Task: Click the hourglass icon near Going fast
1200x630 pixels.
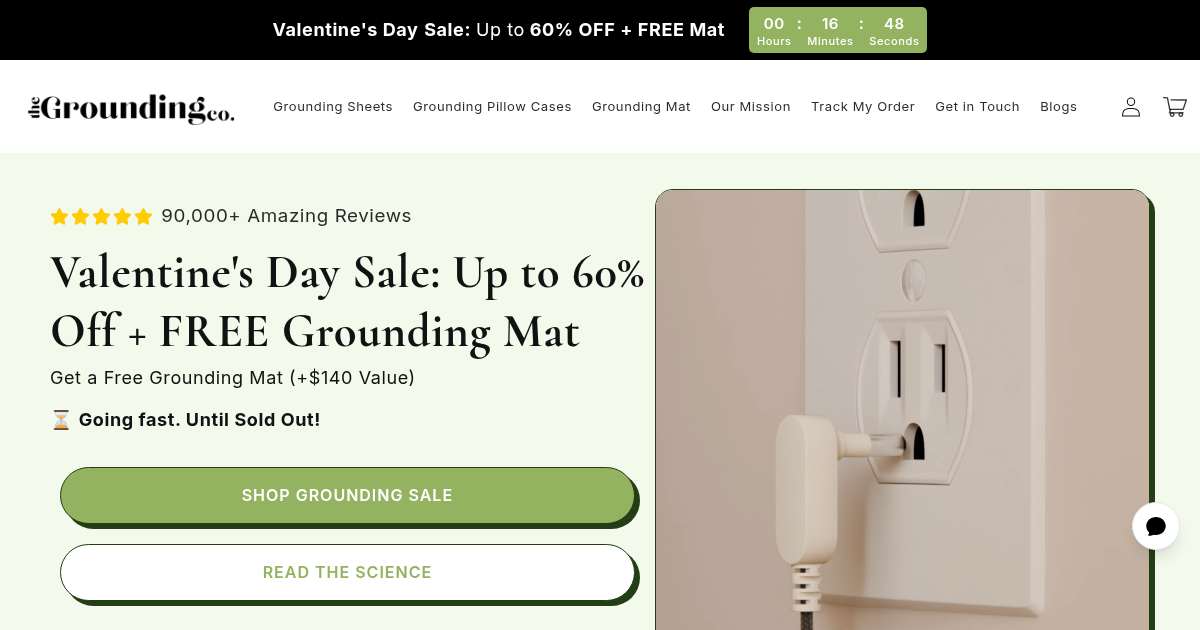Action: 60,419
